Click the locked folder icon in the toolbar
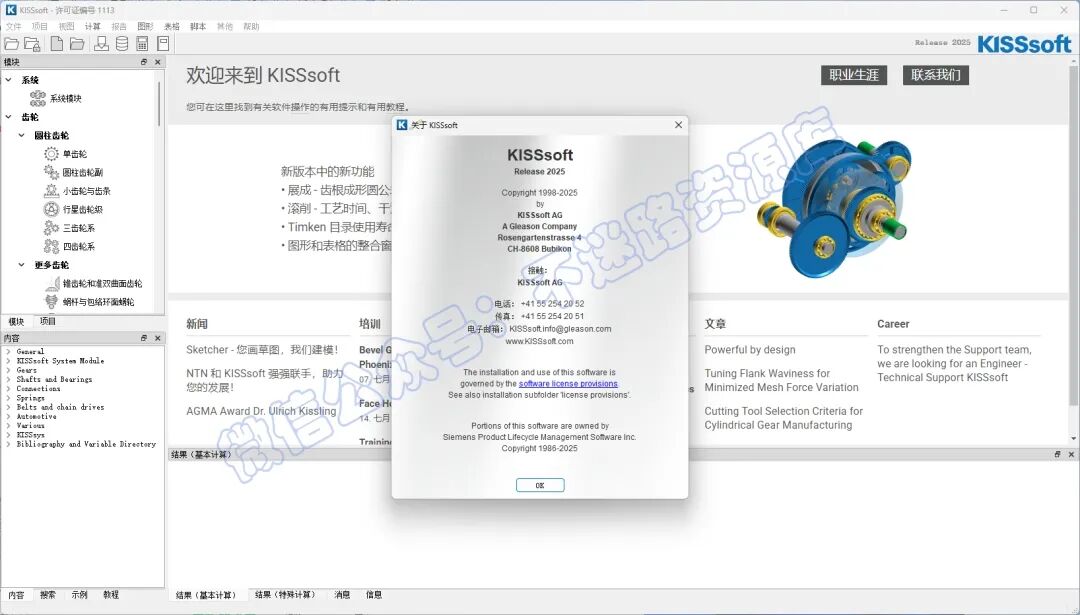This screenshot has height=615, width=1080. click(32, 44)
